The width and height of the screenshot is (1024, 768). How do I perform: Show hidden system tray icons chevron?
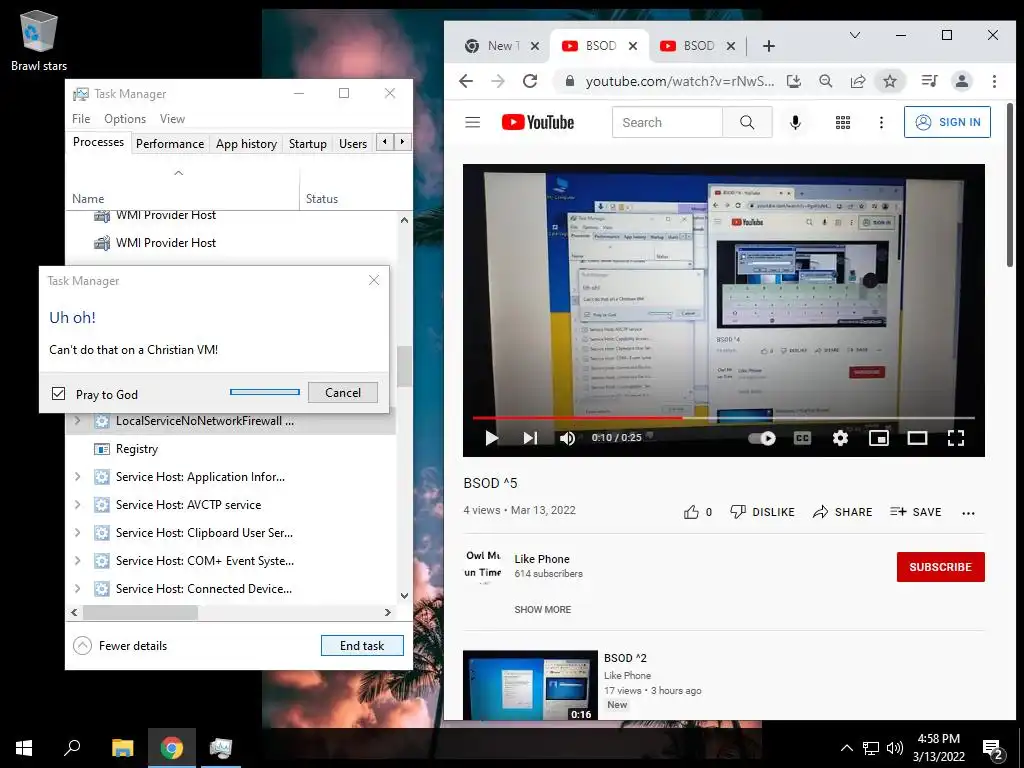(846, 748)
